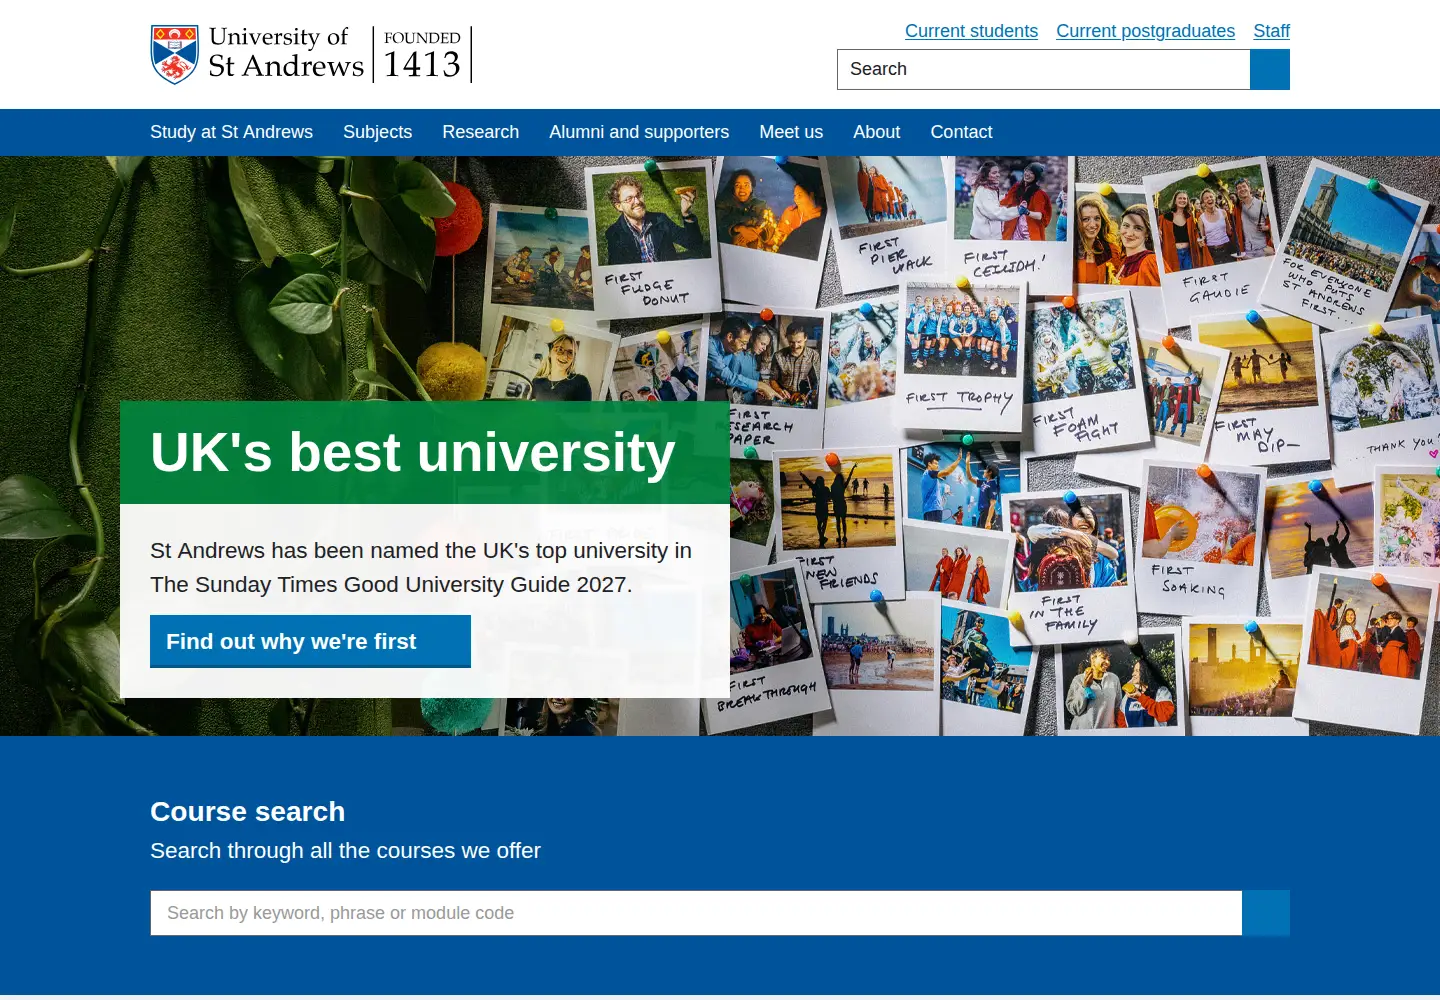The image size is (1440, 1000).
Task: Open the Staff link
Action: pos(1271,31)
